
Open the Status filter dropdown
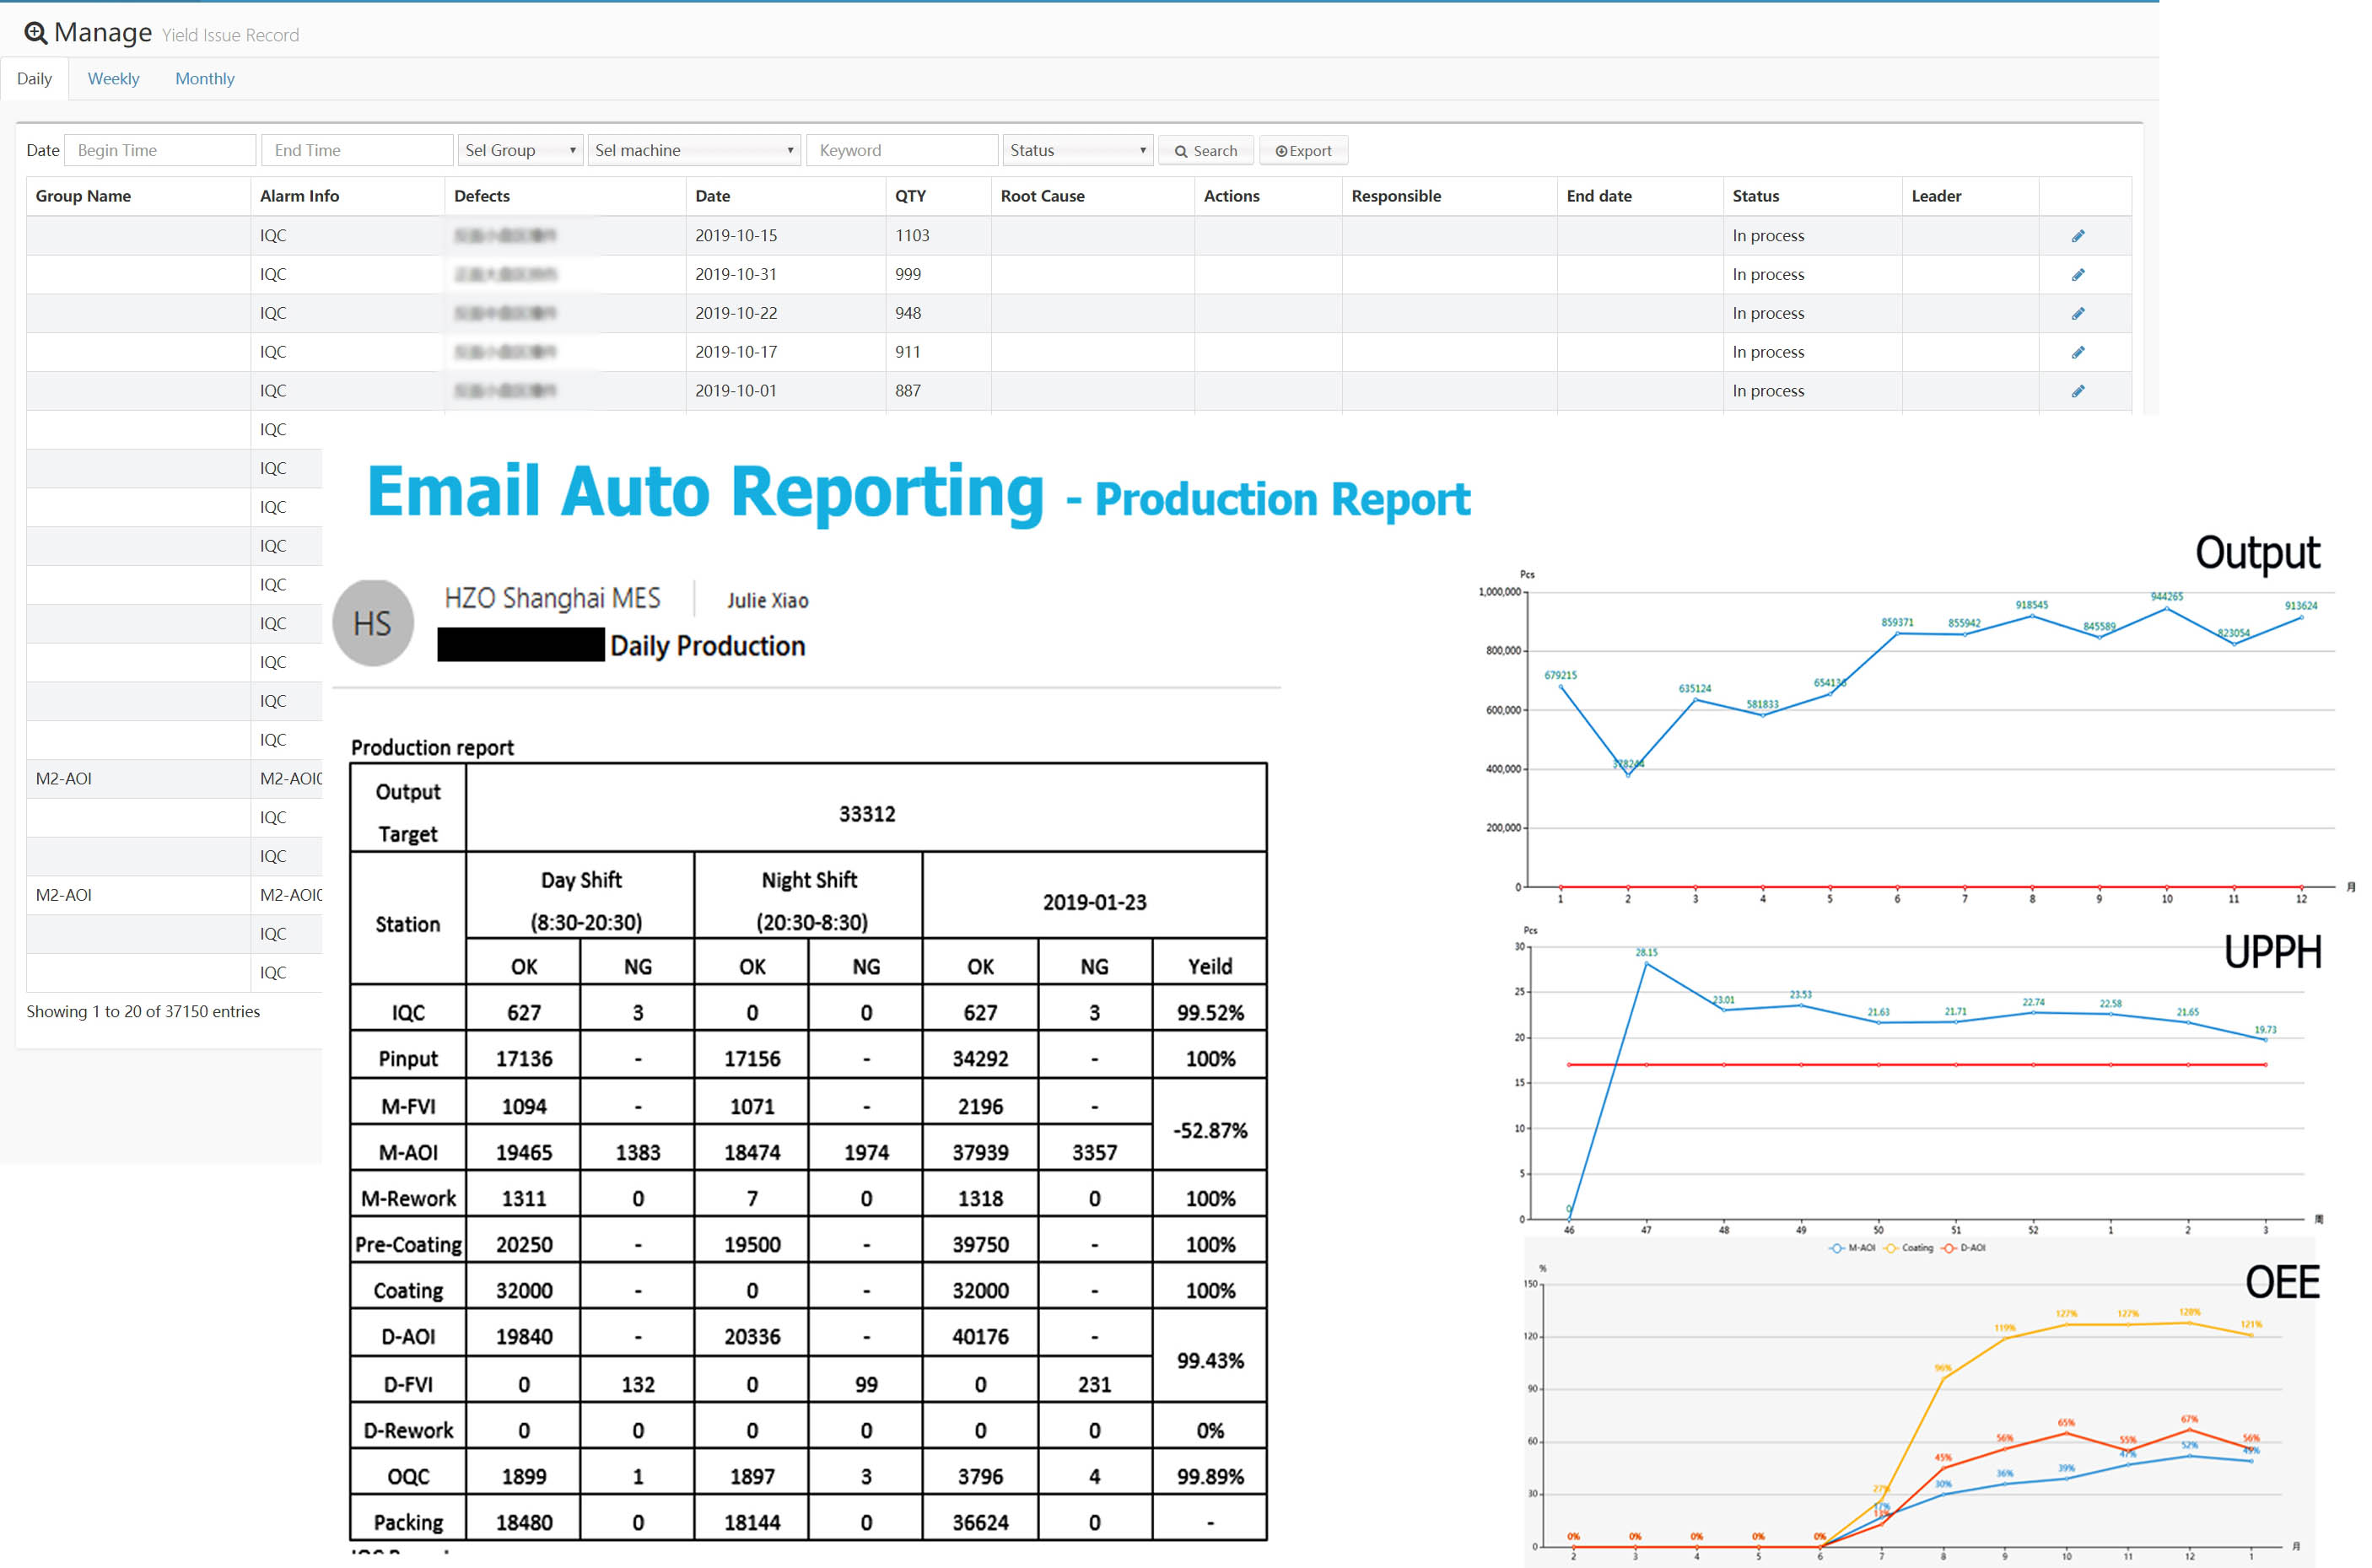point(1077,150)
